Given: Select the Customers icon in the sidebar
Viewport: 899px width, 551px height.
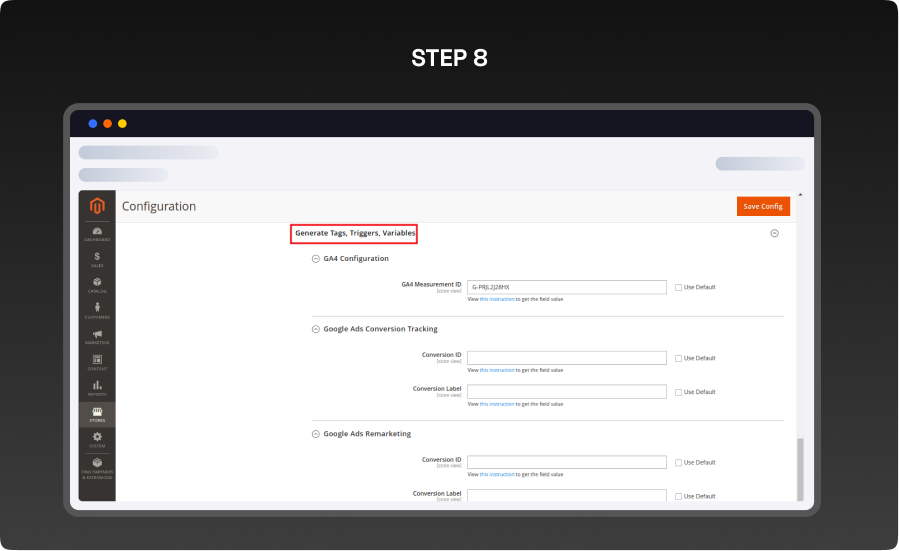Looking at the screenshot, I should (x=97, y=311).
